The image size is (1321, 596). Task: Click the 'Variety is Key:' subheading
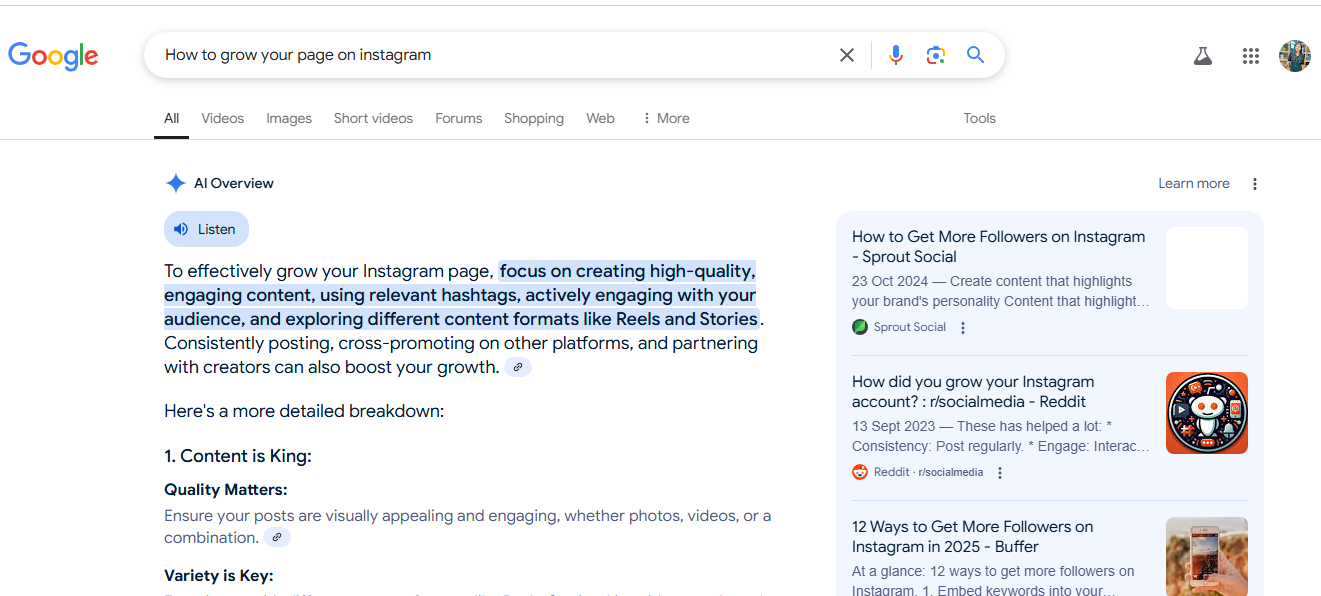click(219, 576)
